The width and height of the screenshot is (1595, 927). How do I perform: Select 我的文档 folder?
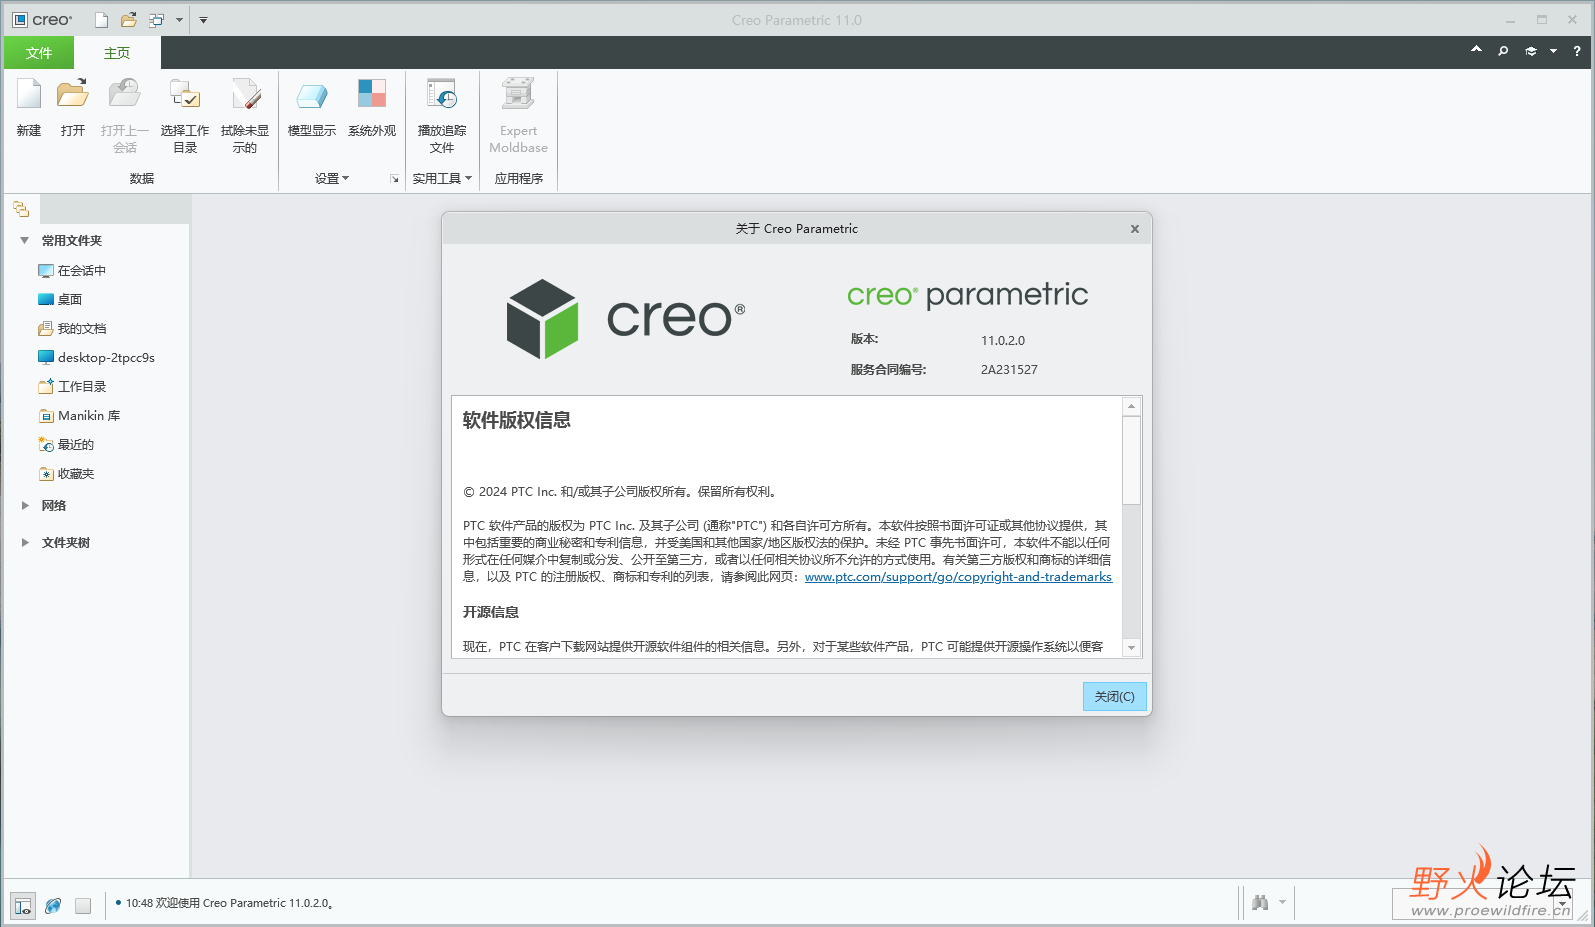(x=72, y=329)
